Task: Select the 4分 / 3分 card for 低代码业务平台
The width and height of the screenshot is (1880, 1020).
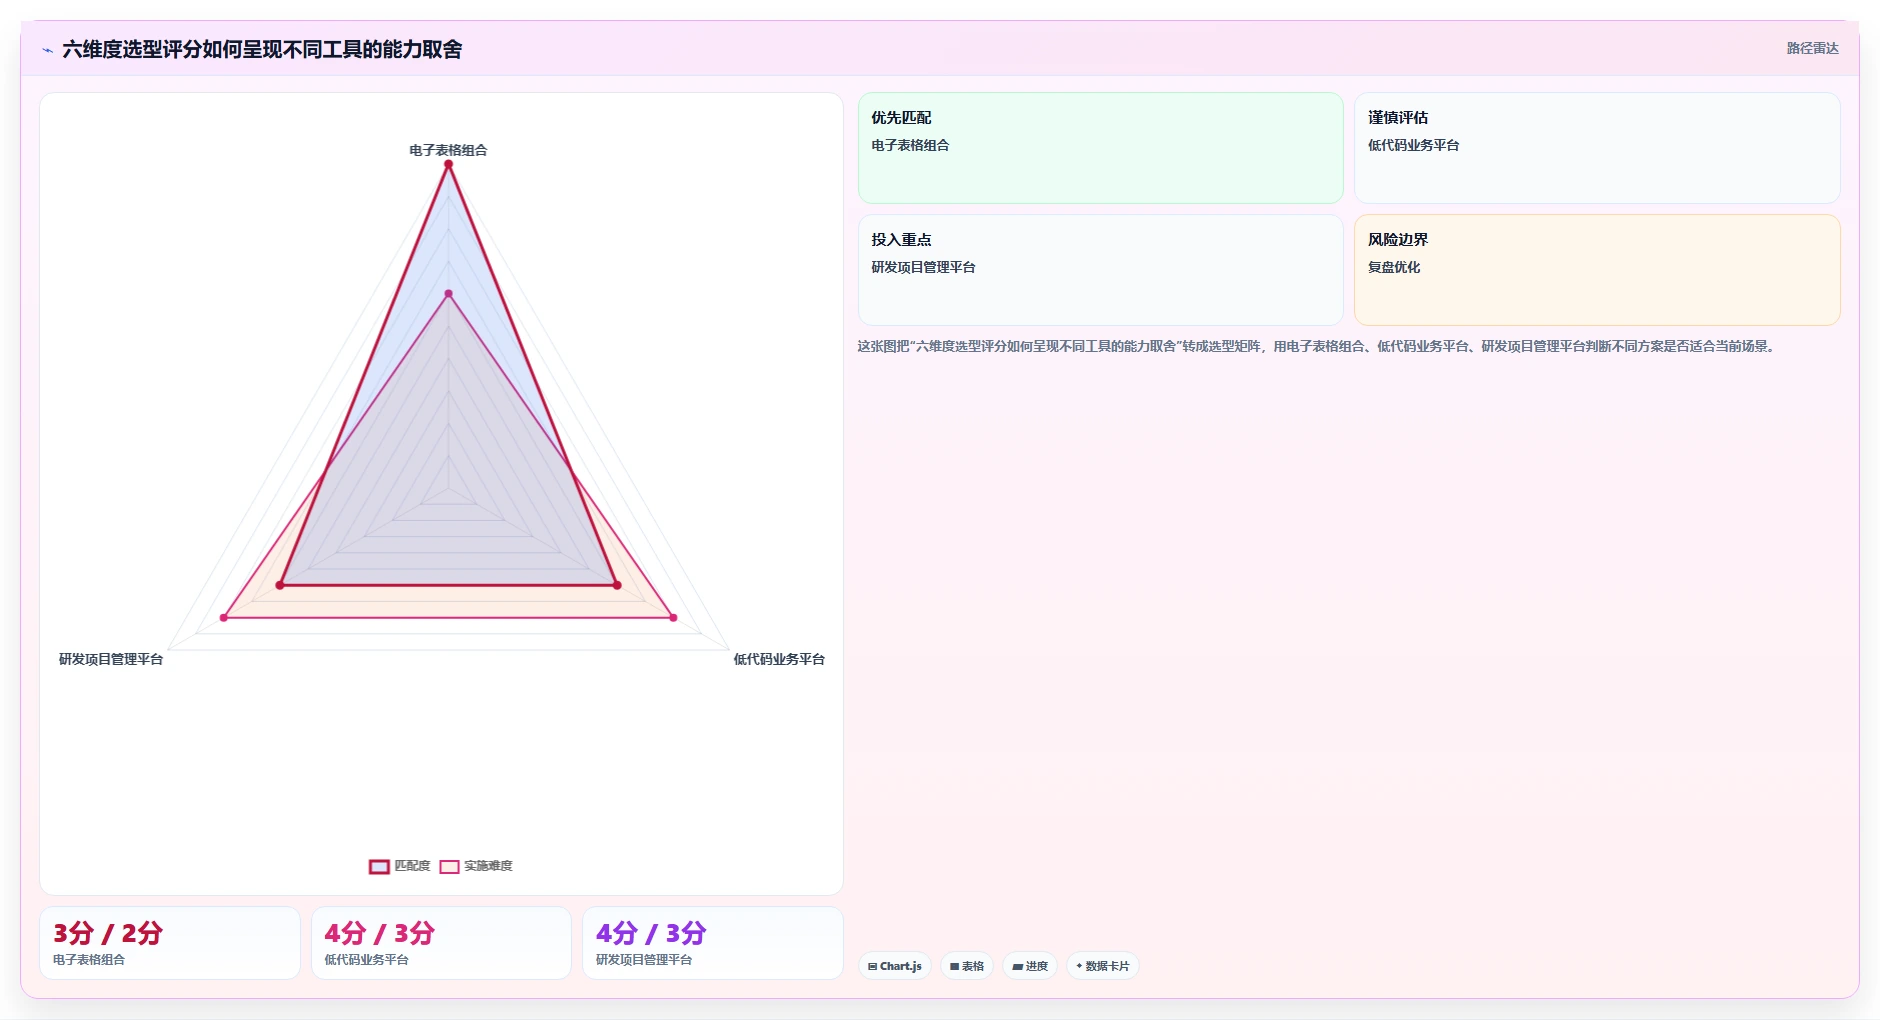Action: [441, 943]
